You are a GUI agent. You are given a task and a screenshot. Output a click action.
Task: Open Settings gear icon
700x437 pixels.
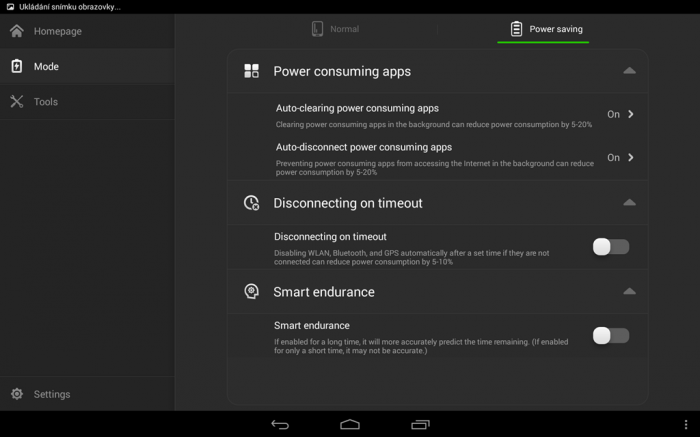click(17, 394)
